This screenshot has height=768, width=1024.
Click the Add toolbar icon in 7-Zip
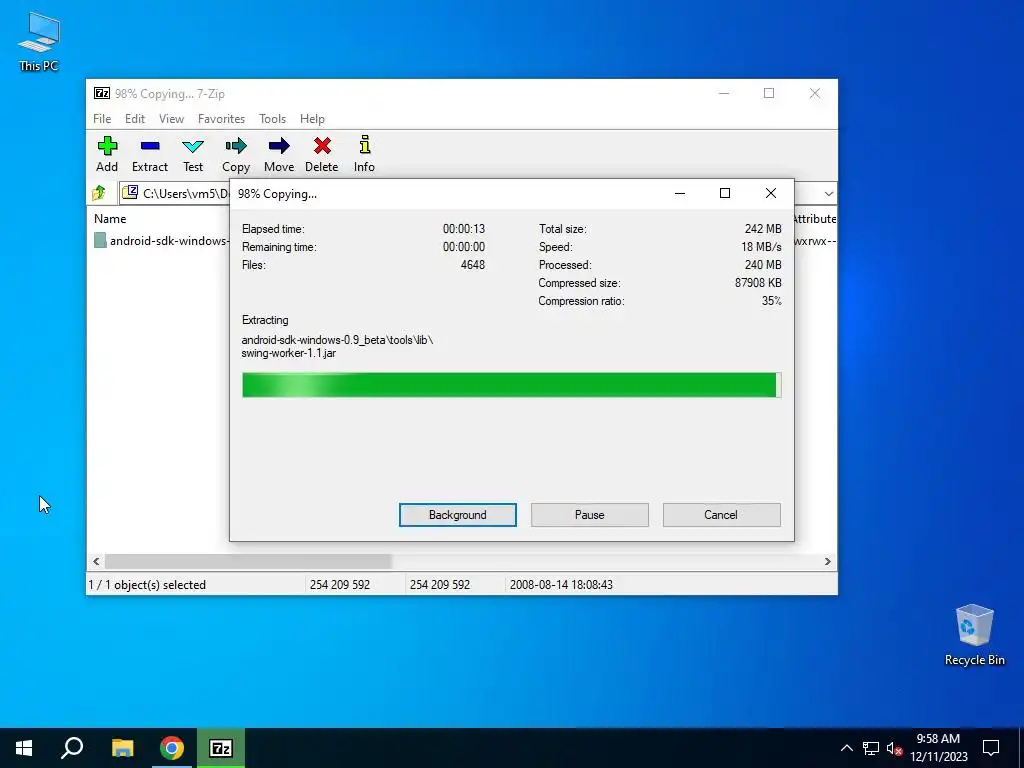pyautogui.click(x=107, y=146)
